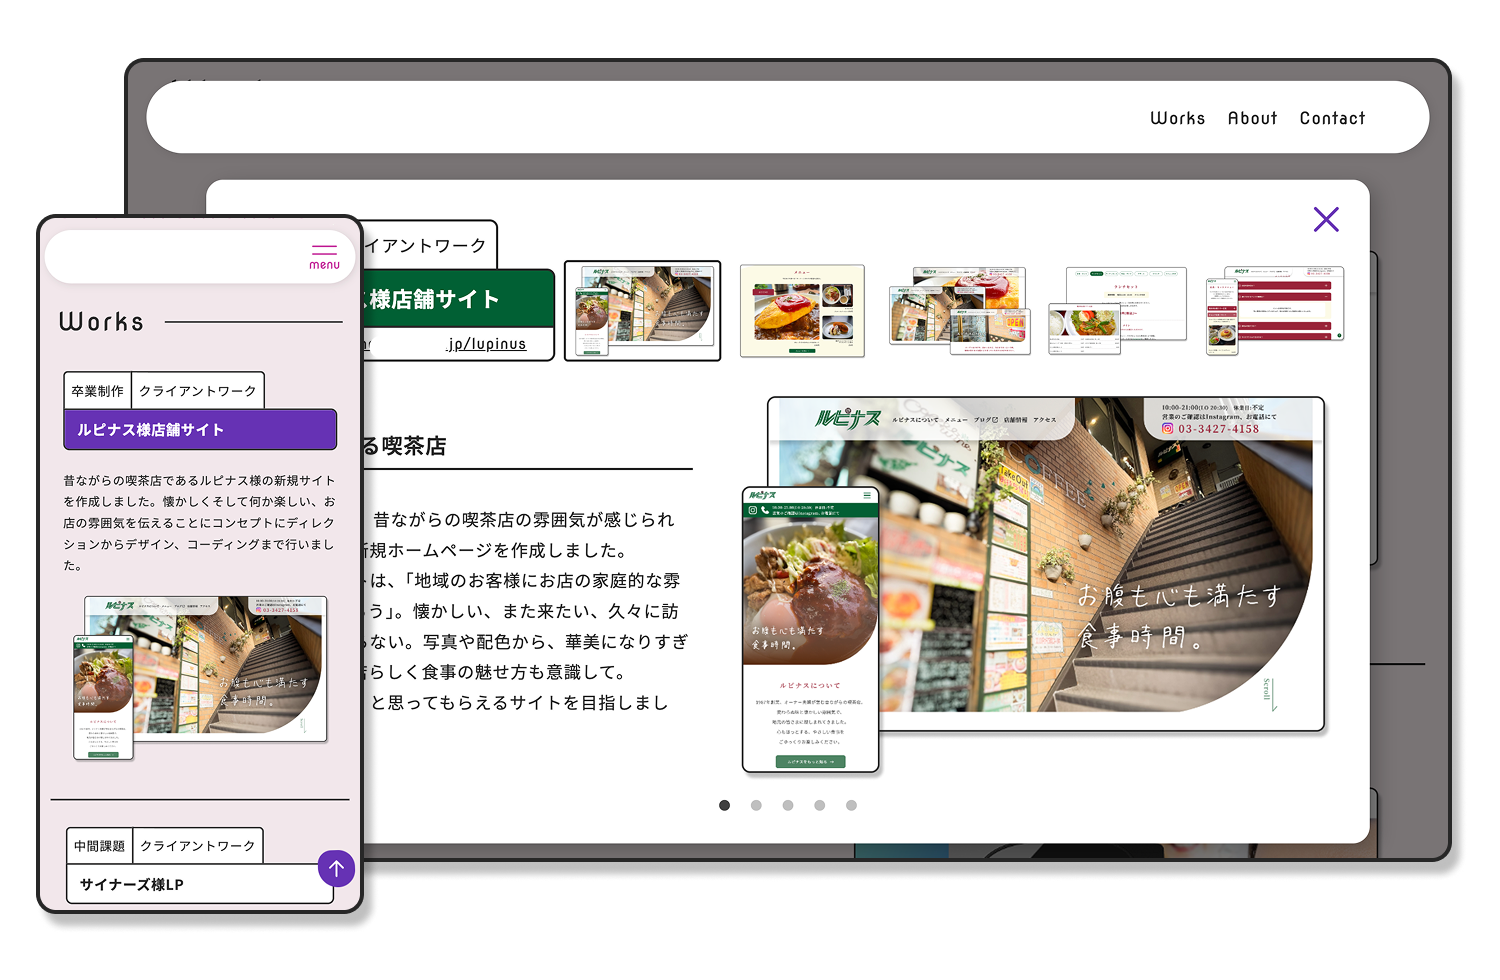Go to the Contact page via the header

coord(1332,118)
